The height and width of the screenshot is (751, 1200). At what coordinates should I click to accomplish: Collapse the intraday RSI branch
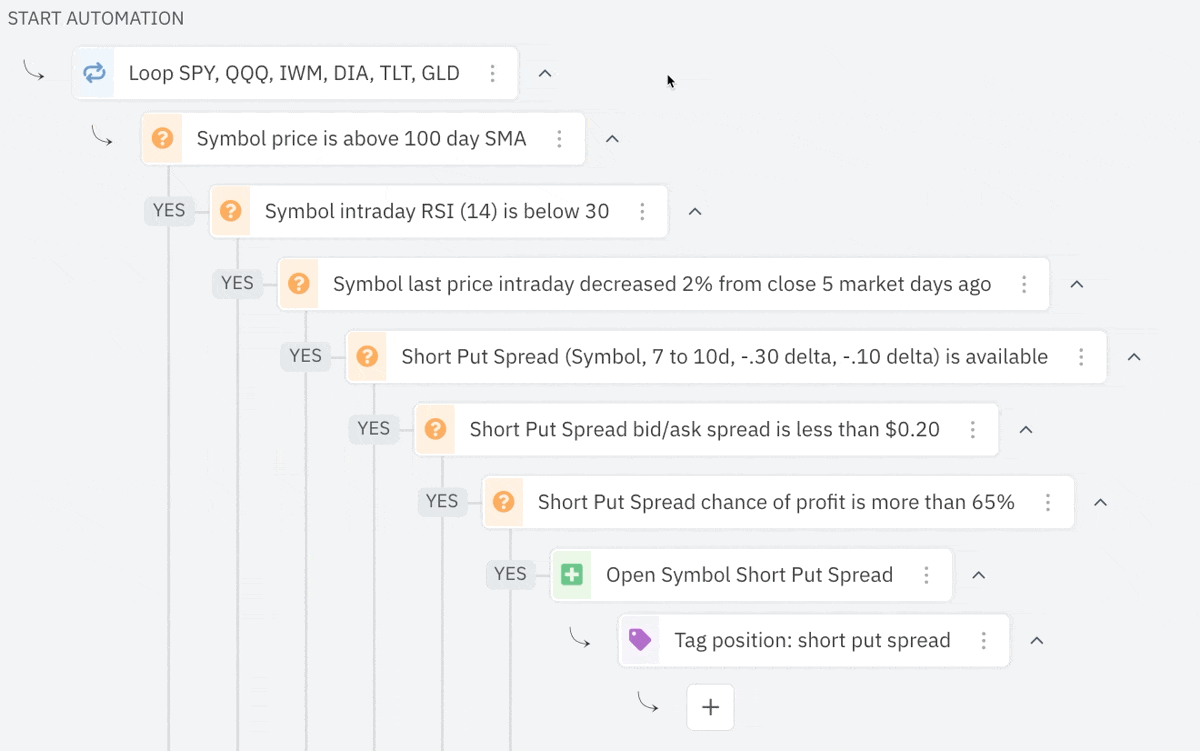[695, 211]
